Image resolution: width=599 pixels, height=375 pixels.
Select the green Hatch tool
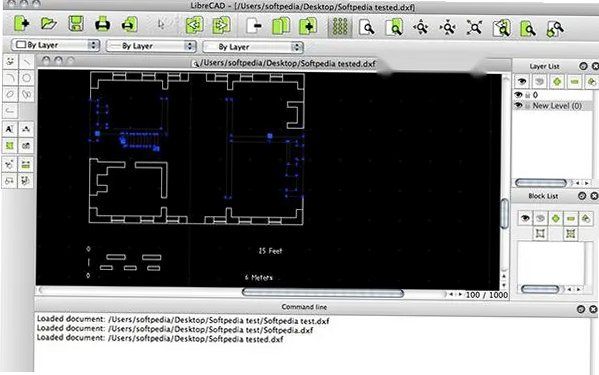[10, 145]
